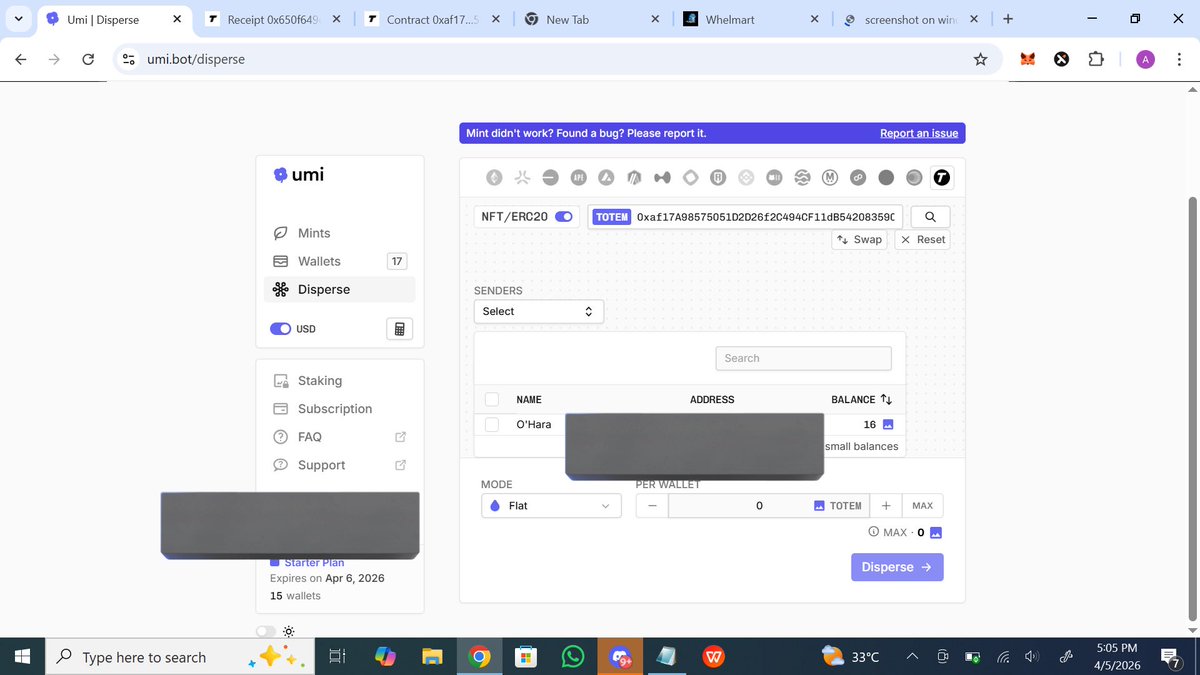Viewport: 1200px width, 675px height.
Task: Open Discord from the taskbar
Action: coord(620,657)
